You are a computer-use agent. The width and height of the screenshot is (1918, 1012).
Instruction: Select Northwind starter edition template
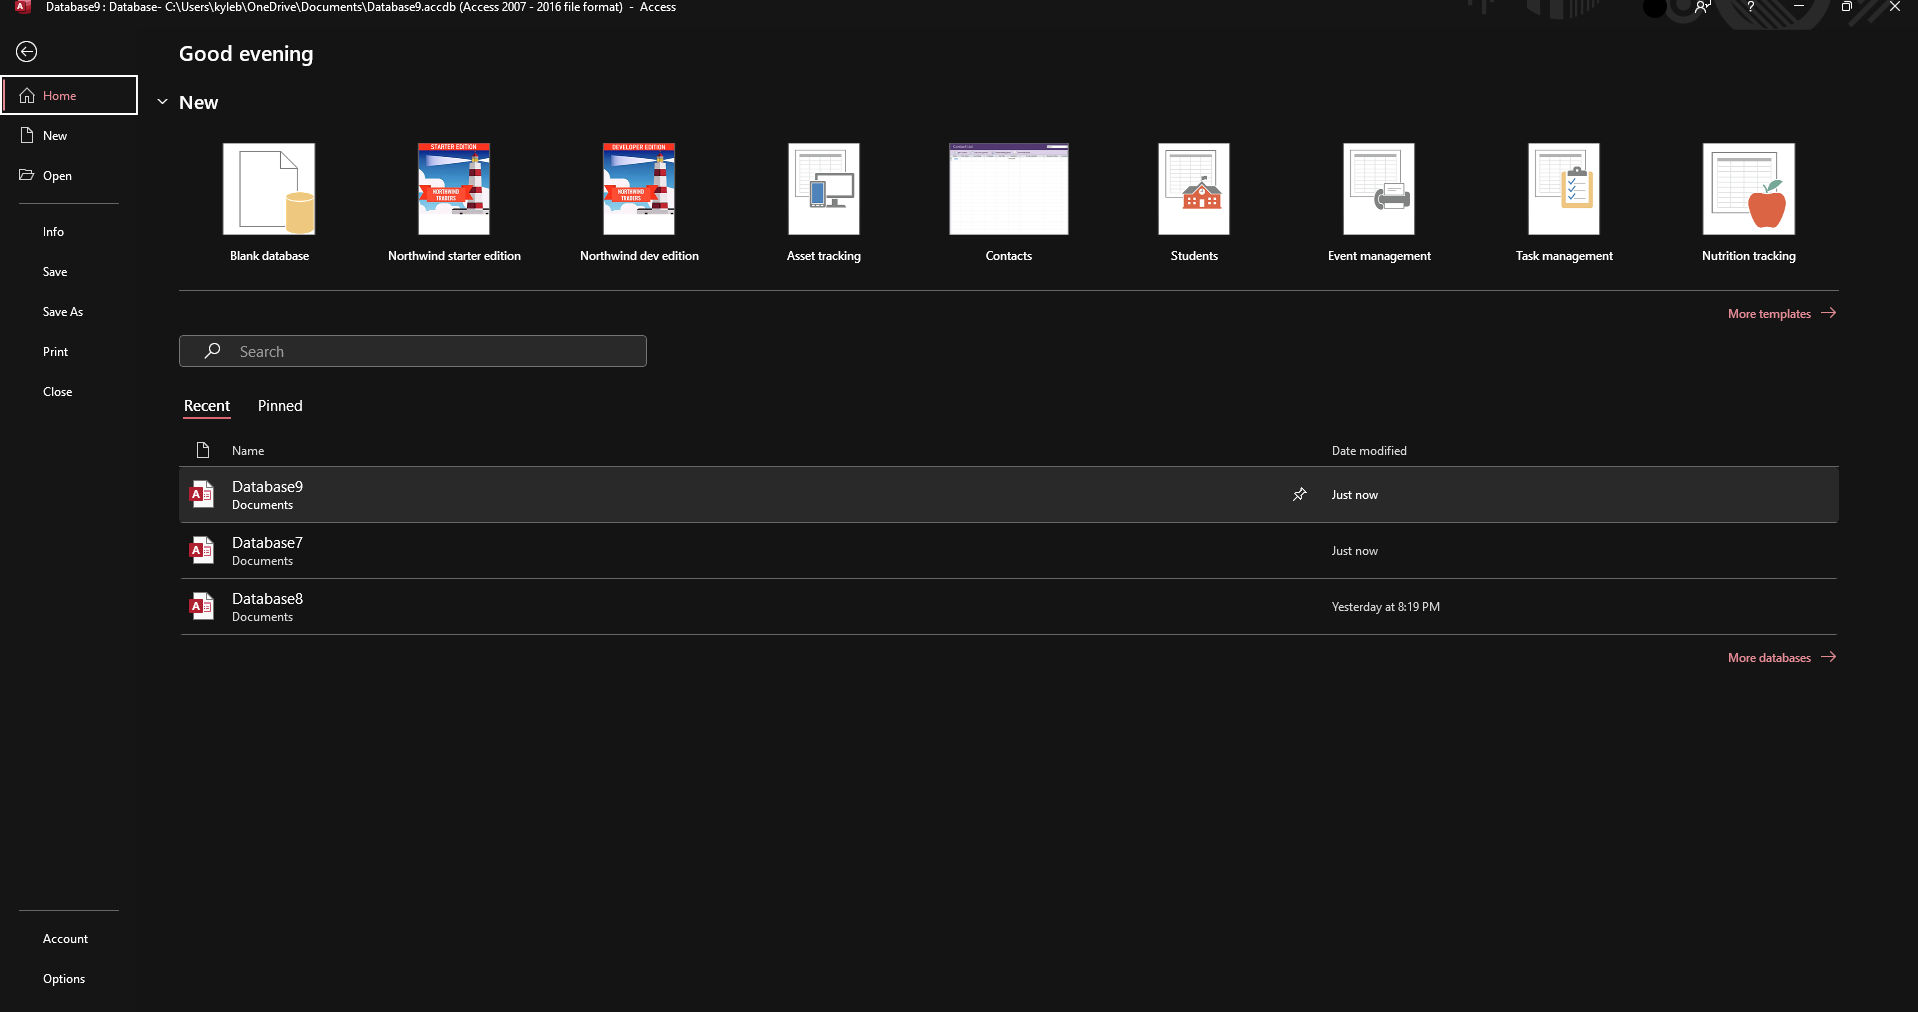click(x=454, y=203)
